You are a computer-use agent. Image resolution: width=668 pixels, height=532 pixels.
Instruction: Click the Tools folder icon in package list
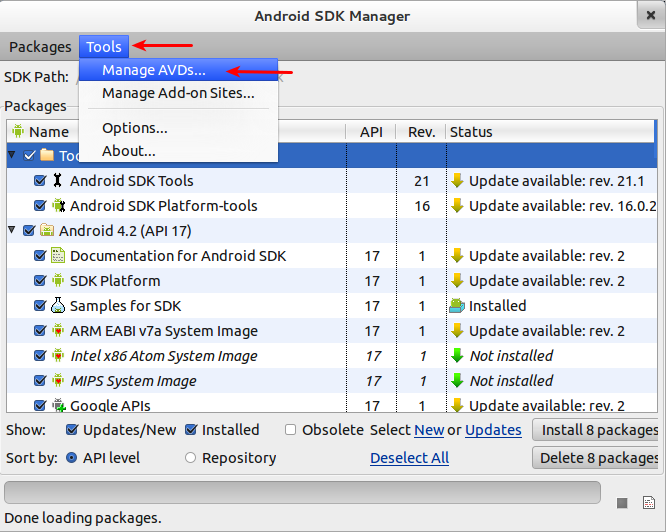[x=47, y=155]
